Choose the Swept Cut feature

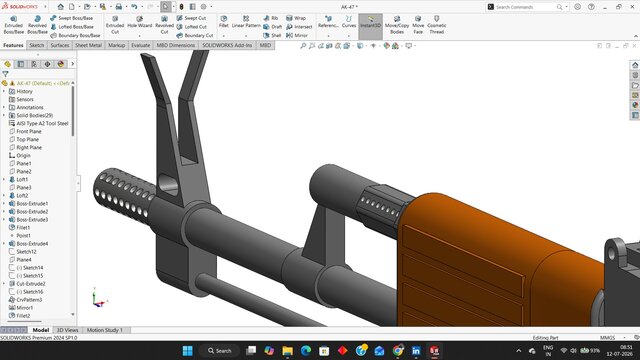click(x=191, y=18)
